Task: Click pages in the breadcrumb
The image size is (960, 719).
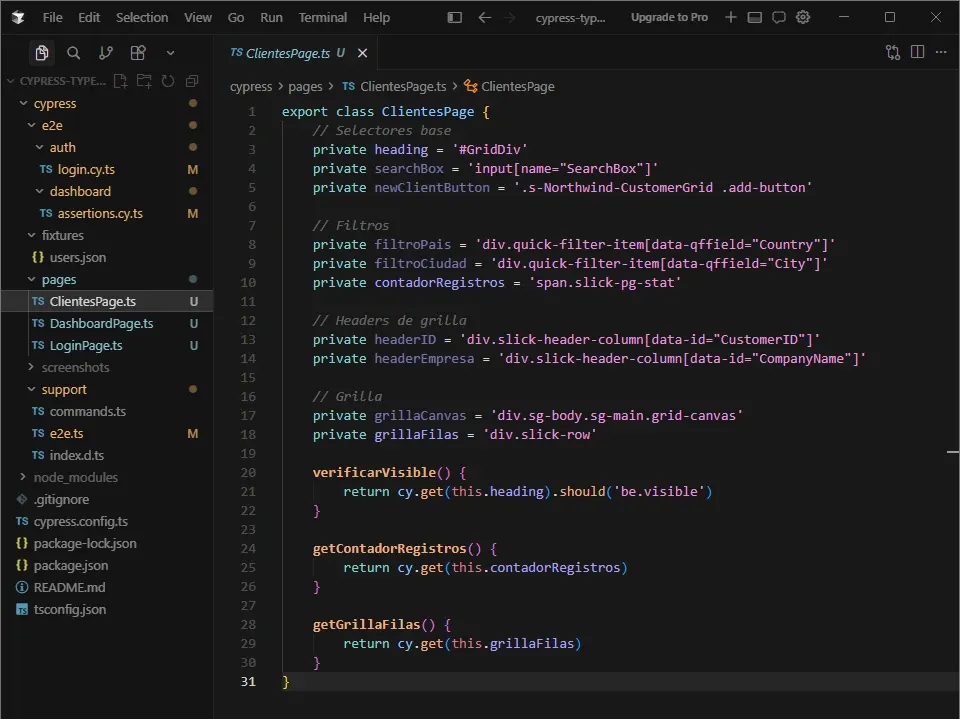Action: tap(305, 87)
